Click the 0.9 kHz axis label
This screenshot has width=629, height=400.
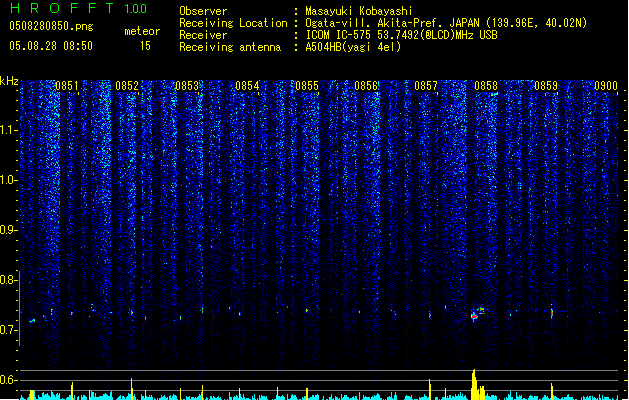pos(9,230)
